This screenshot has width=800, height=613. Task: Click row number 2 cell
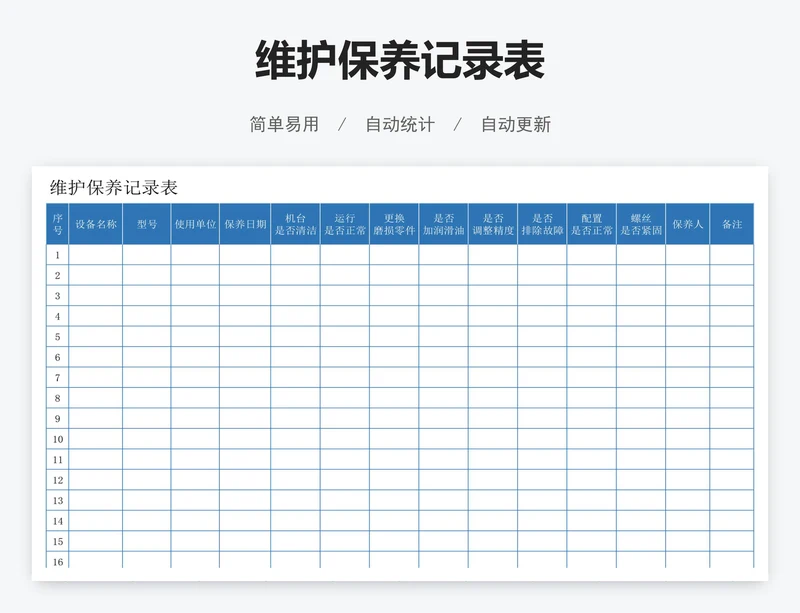[x=58, y=275]
